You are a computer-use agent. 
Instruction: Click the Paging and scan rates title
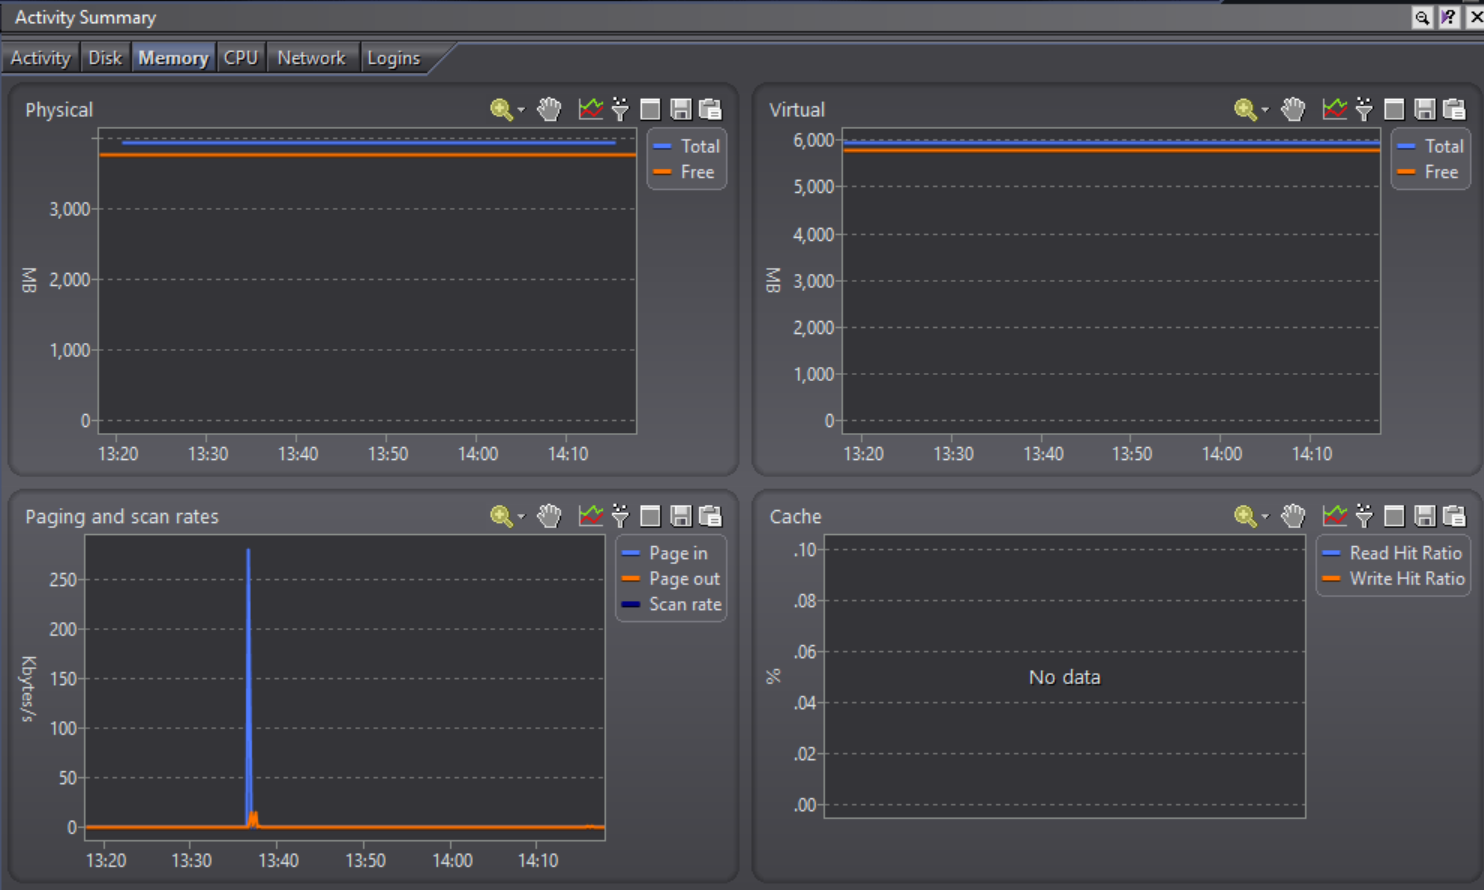pyautogui.click(x=122, y=517)
